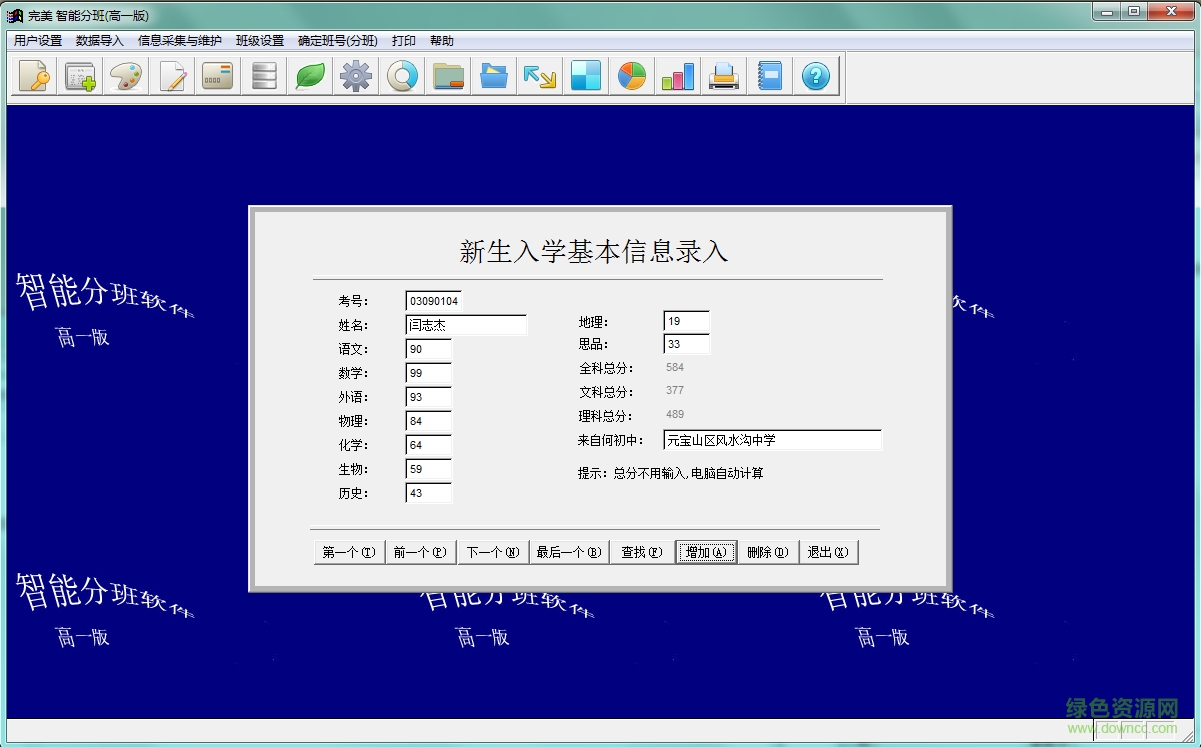Click the diagonal arrows import/export icon
Screen dimensions: 1201x747
coord(539,75)
